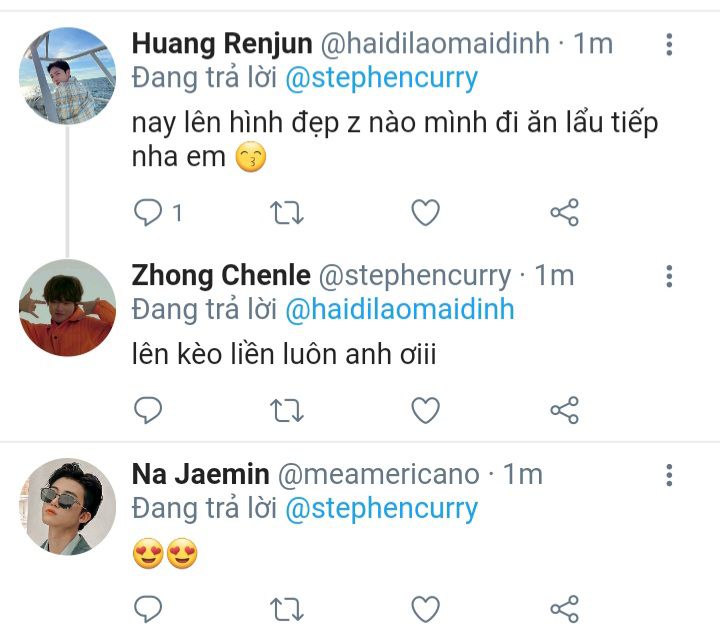The width and height of the screenshot is (720, 638).
Task: Open the @haidilaomaidinh mention link
Action: [x=400, y=310]
